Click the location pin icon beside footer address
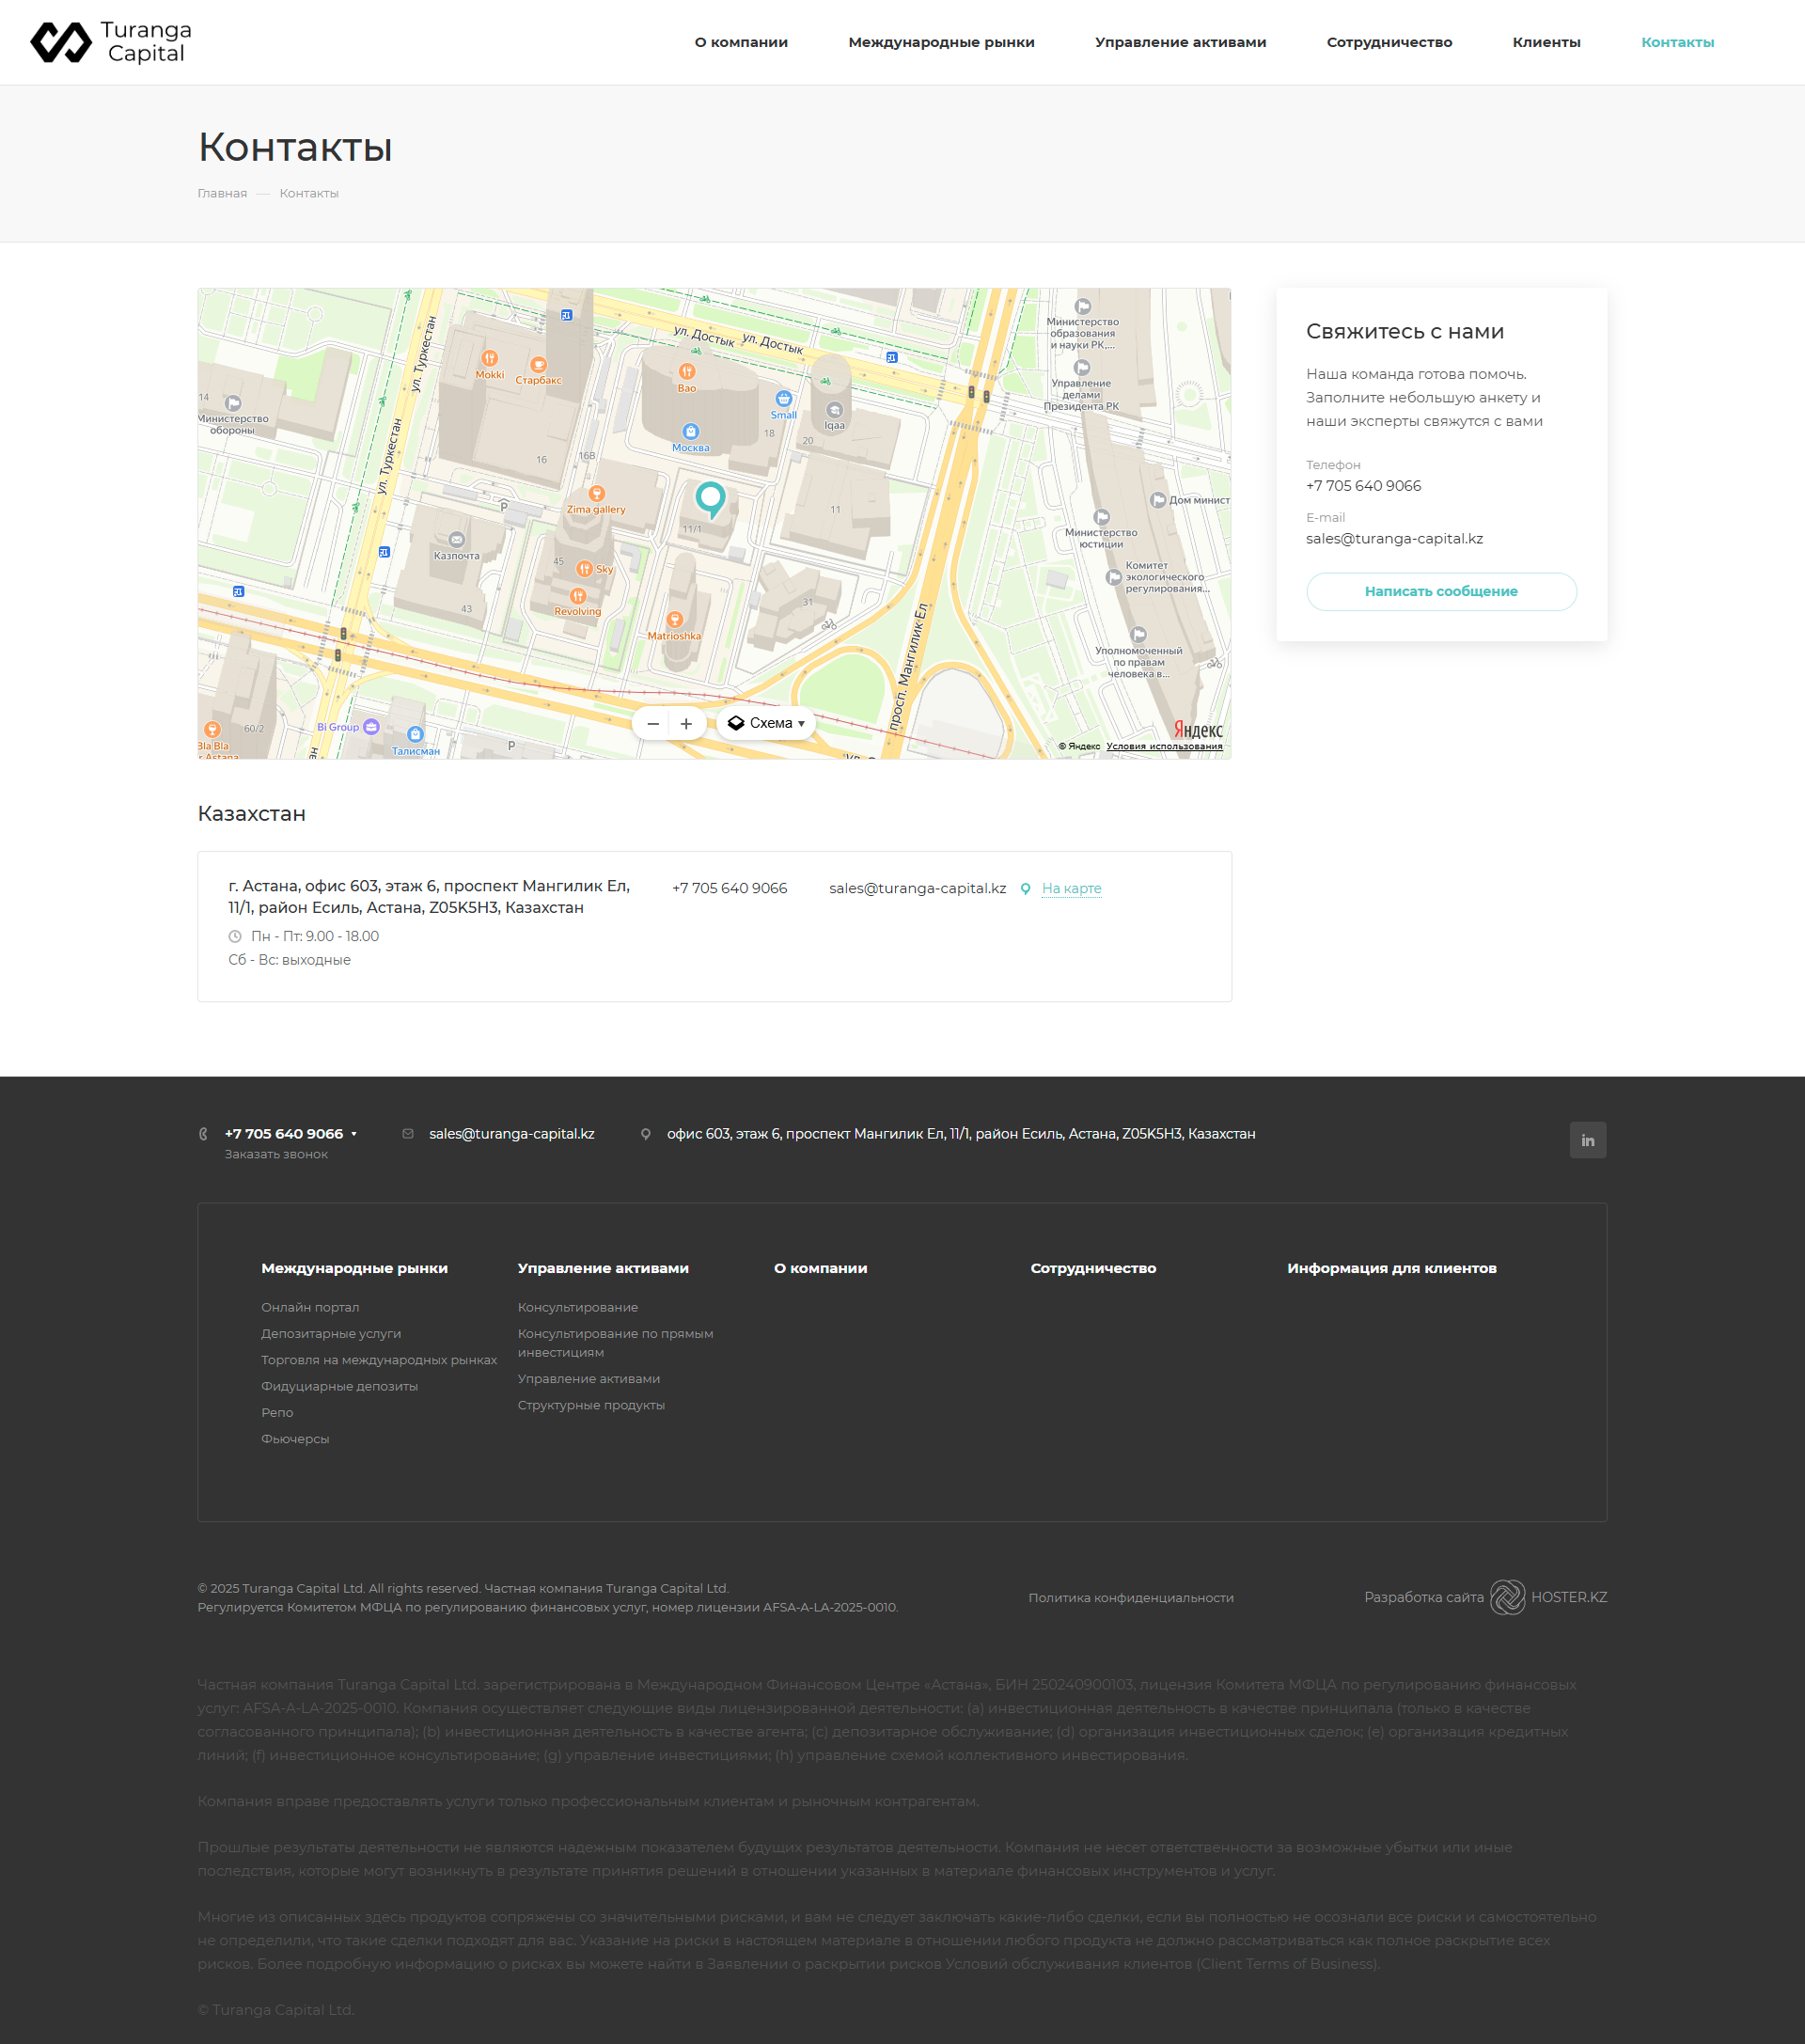Viewport: 1805px width, 2044px height. 646,1133
